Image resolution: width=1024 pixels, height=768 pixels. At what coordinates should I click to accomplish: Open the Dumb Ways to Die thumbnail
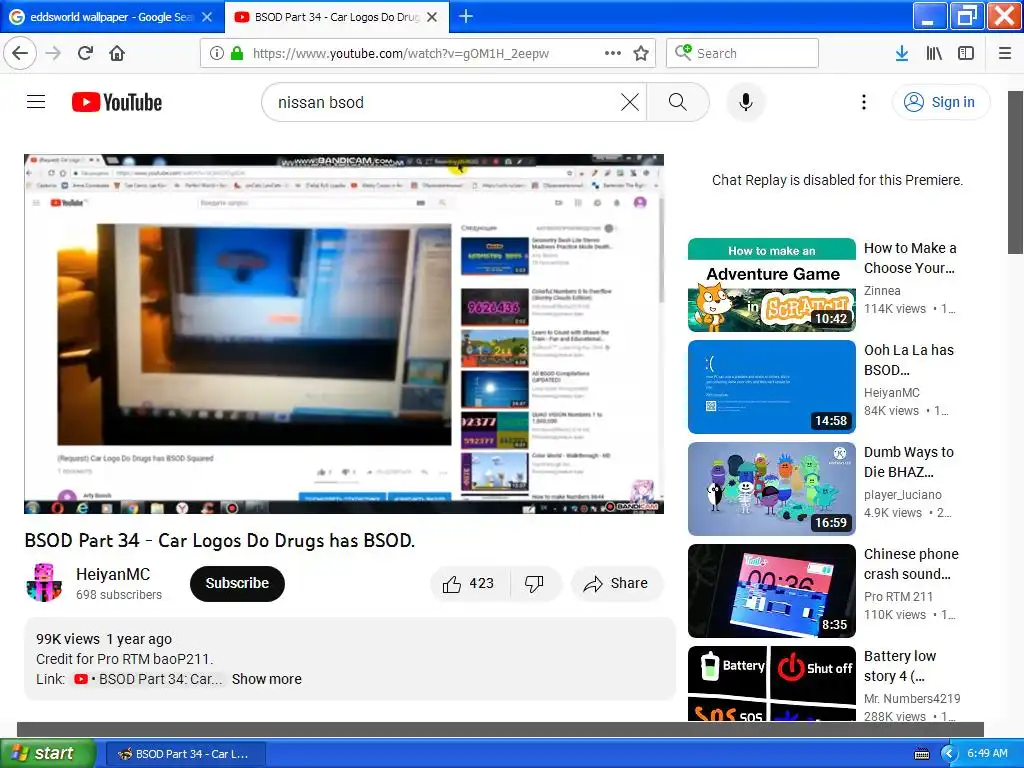772,488
